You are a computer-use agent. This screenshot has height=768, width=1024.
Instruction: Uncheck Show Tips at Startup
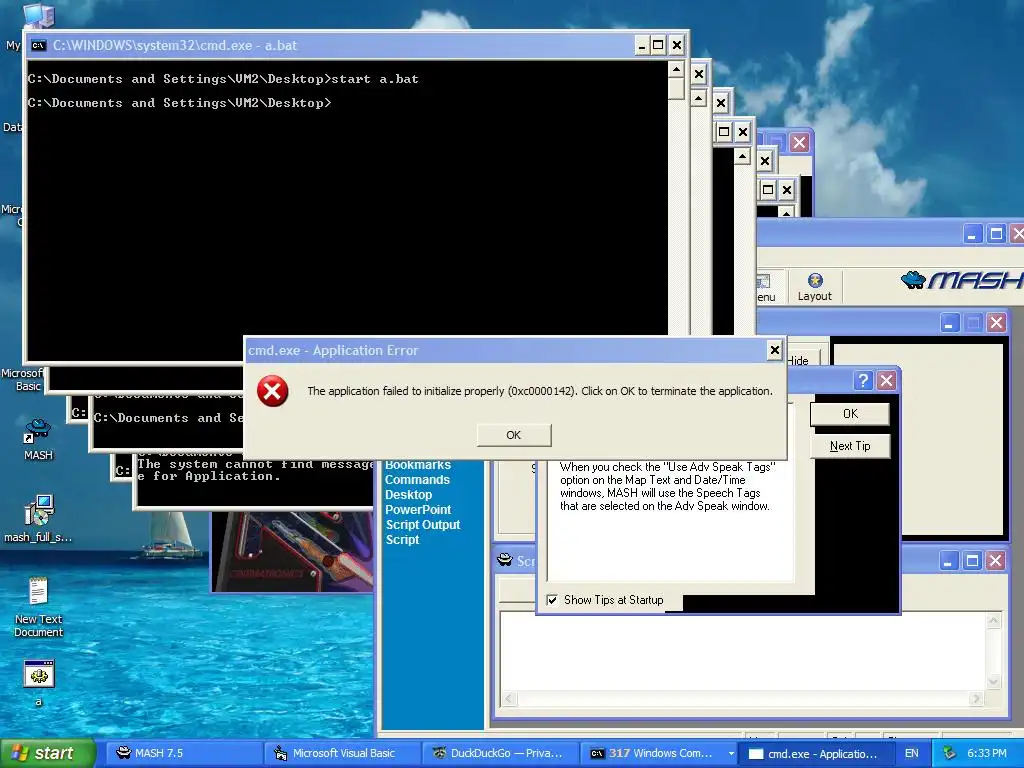[552, 600]
